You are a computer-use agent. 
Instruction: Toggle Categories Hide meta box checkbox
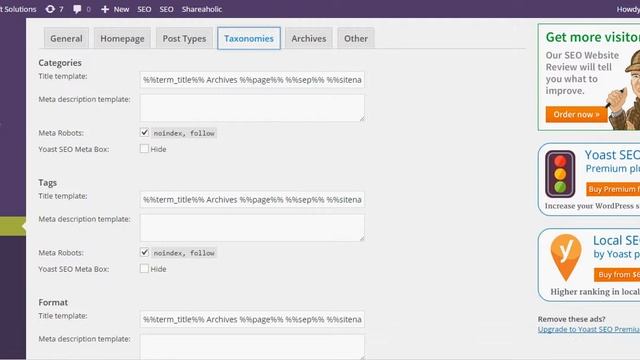click(x=144, y=149)
